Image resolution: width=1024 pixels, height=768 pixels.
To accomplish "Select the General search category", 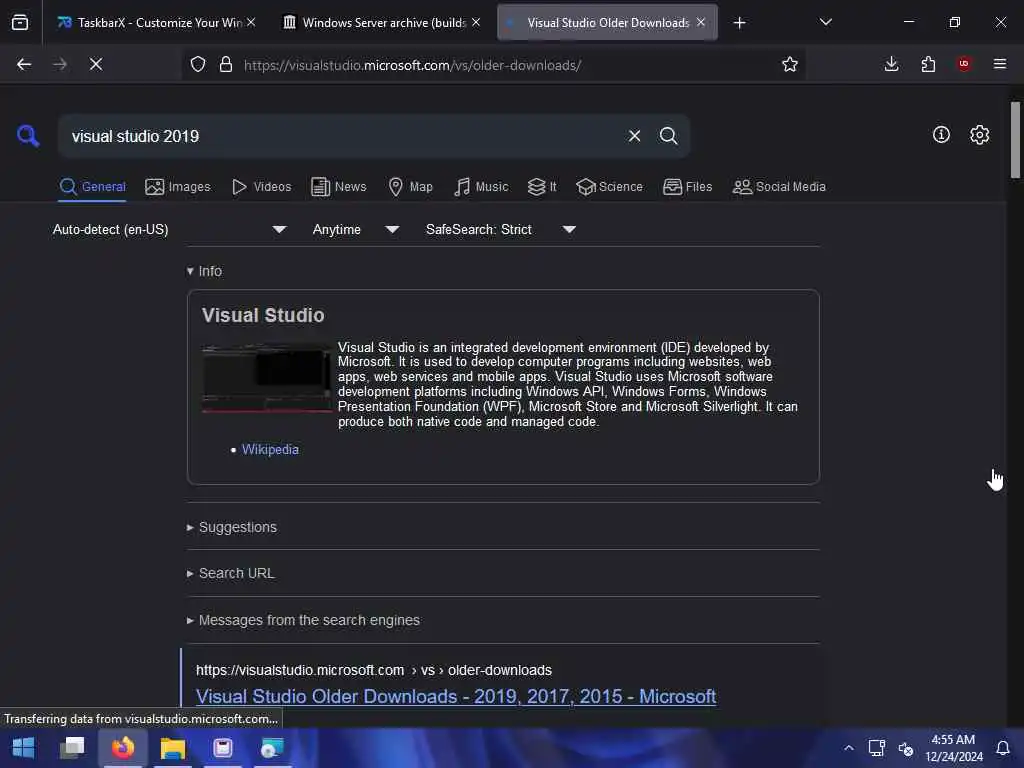I will [x=92, y=187].
